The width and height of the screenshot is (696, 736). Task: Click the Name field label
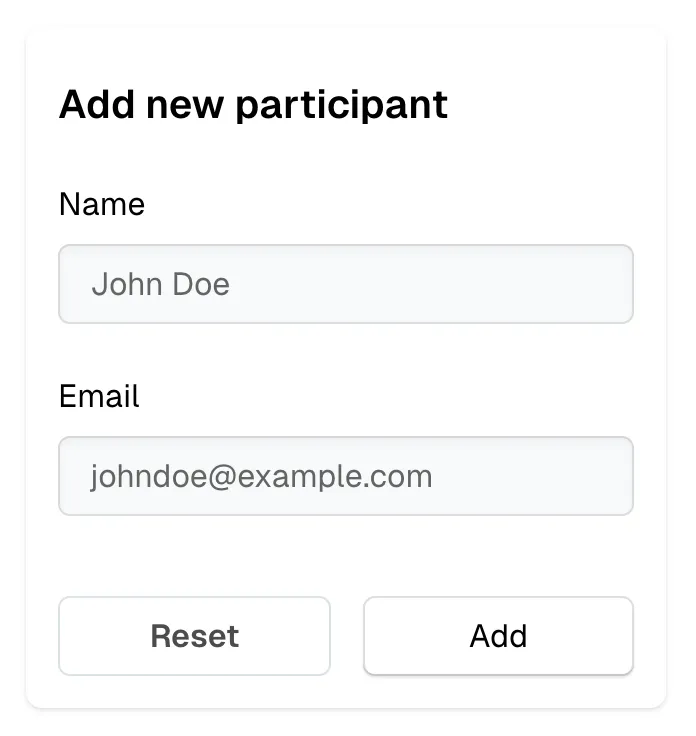[x=102, y=205]
